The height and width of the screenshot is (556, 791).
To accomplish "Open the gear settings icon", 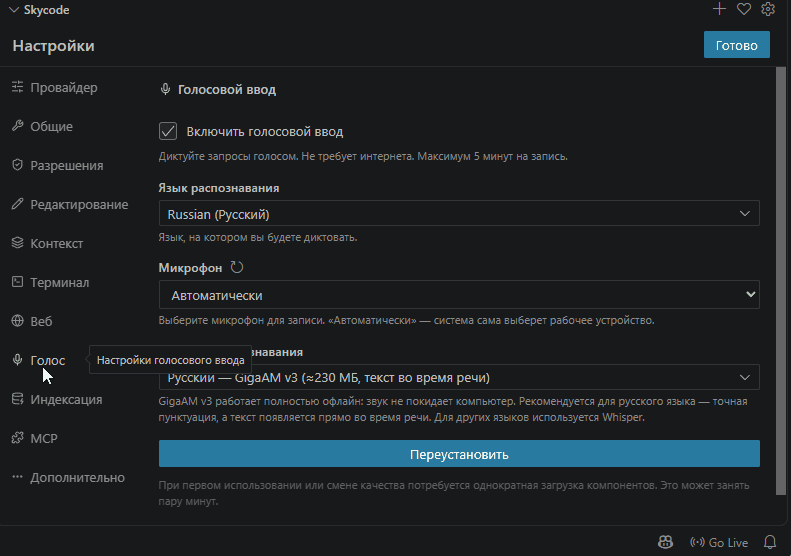I will [768, 9].
